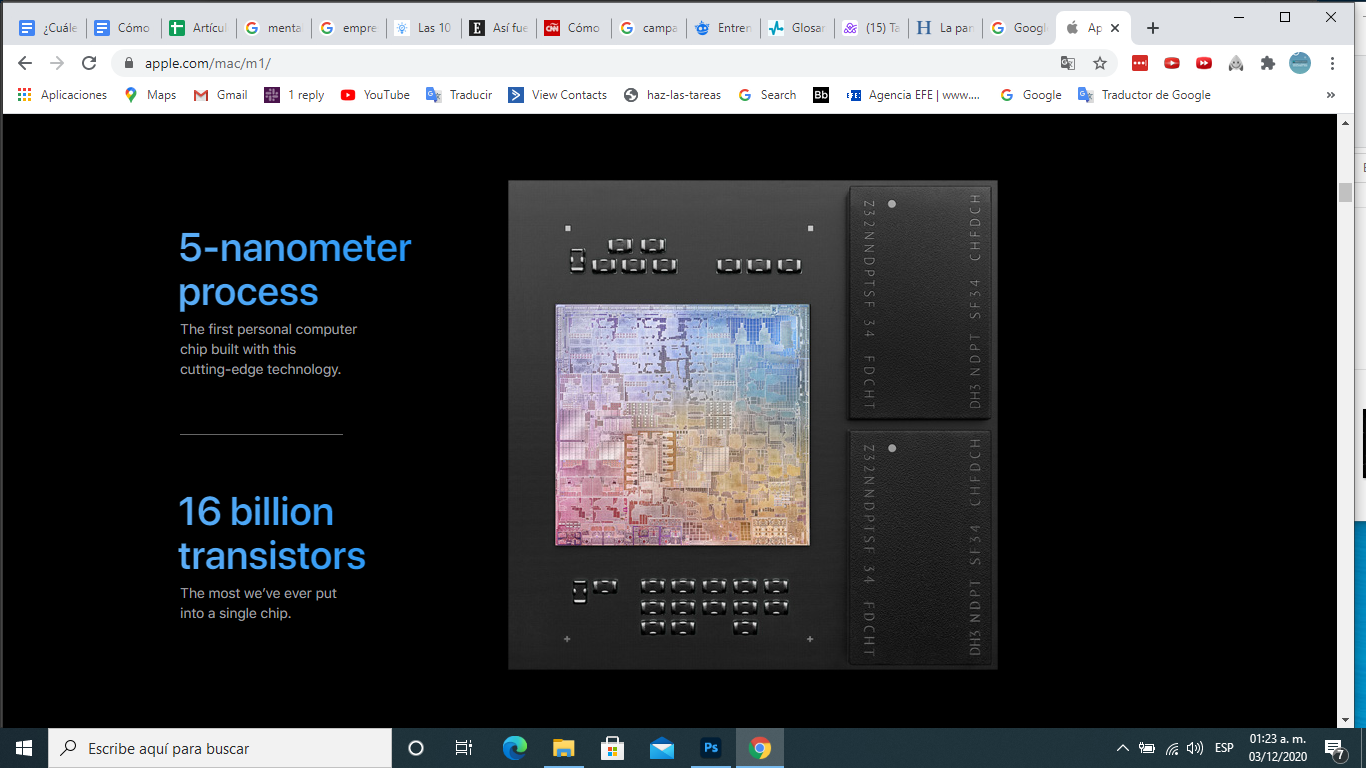
Task: Open the volume control in system tray
Action: (x=1195, y=748)
